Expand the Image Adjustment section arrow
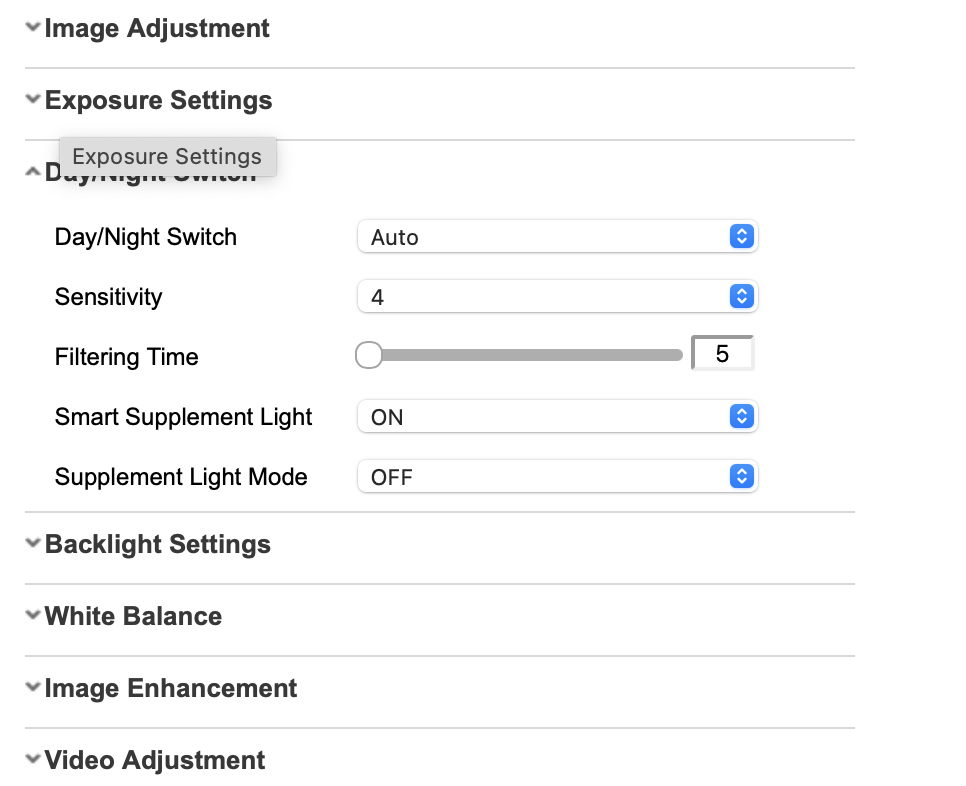The image size is (966, 786). (x=34, y=28)
